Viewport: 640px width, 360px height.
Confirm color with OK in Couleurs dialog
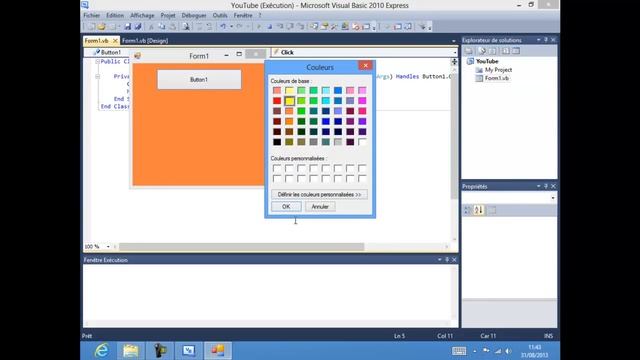286,207
